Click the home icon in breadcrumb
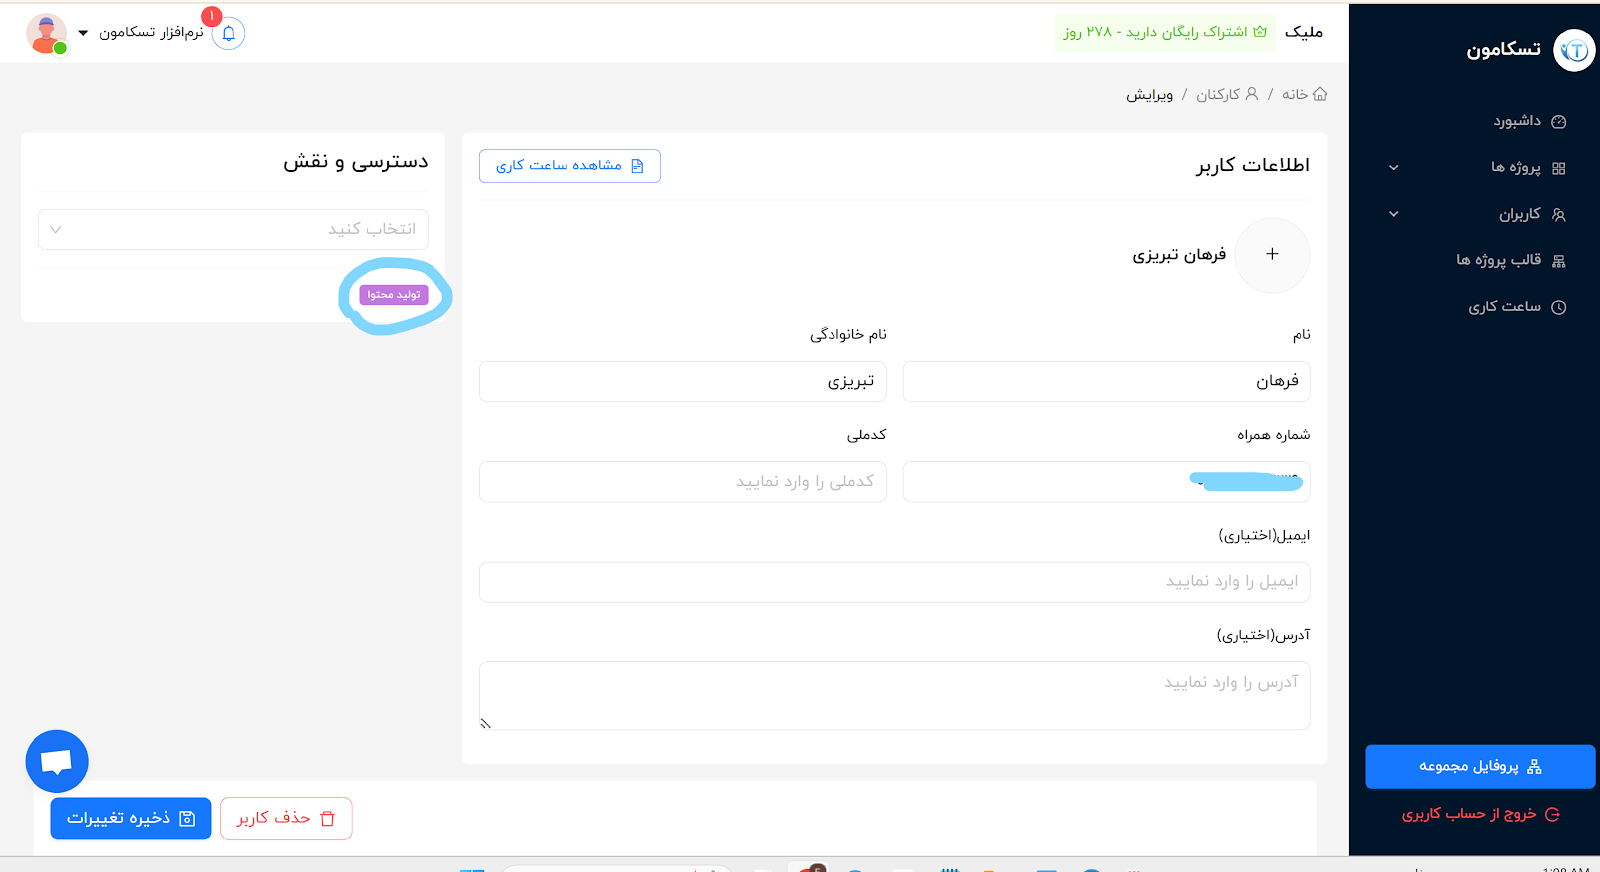The image size is (1600, 872). pos(1320,94)
